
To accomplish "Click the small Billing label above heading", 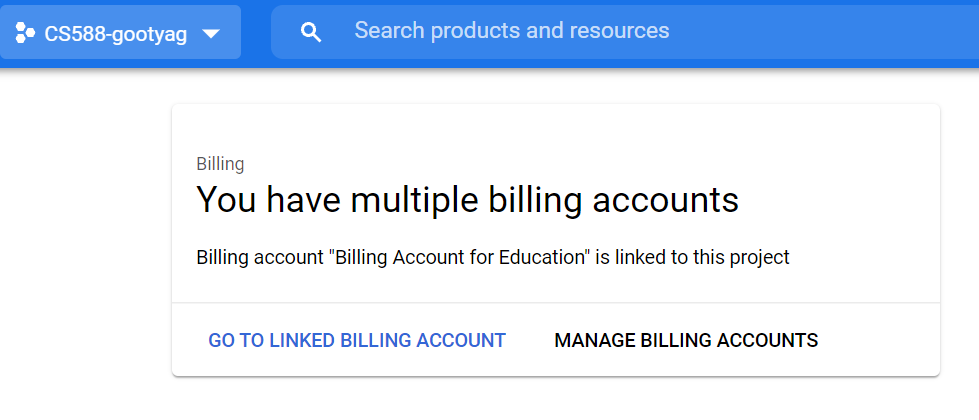I will click(220, 164).
